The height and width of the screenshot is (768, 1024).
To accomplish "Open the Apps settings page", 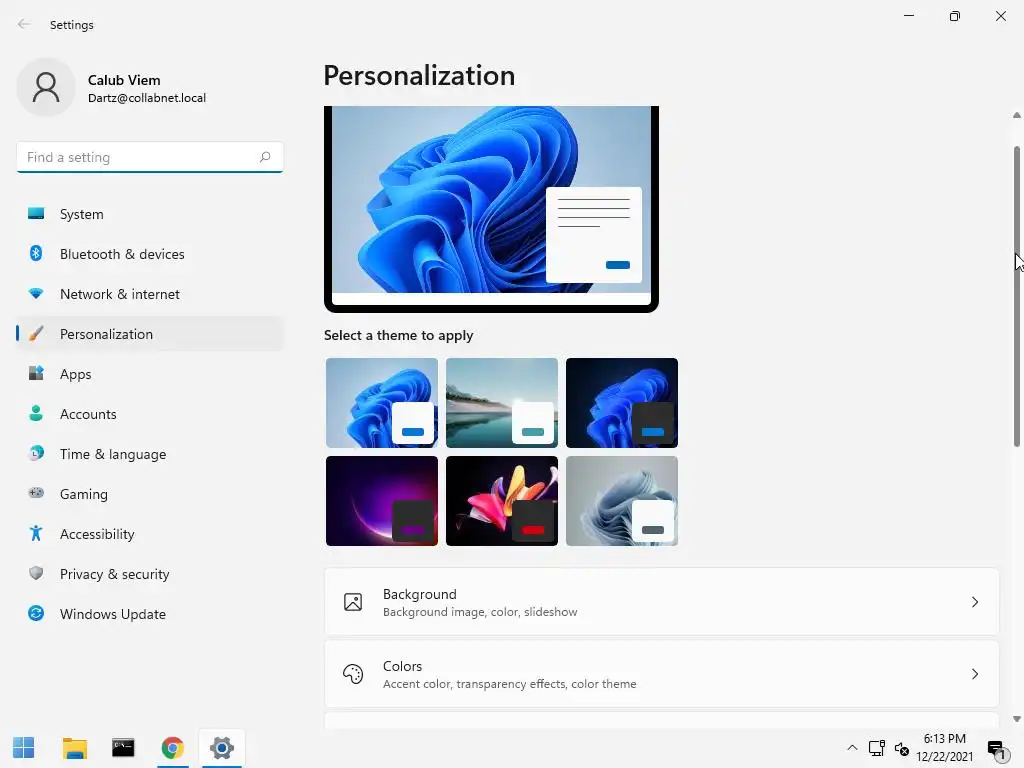I will (150, 374).
